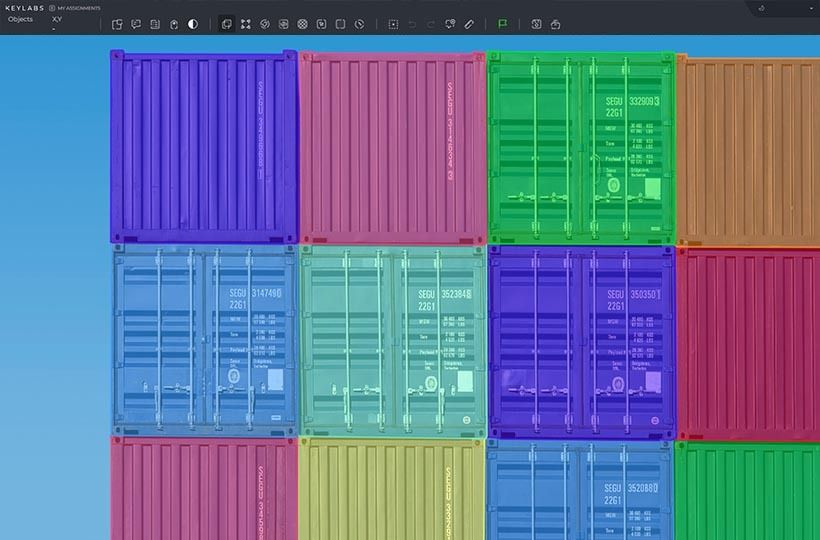Click the dotted-square selection icon
This screenshot has width=820, height=540.
(393, 24)
